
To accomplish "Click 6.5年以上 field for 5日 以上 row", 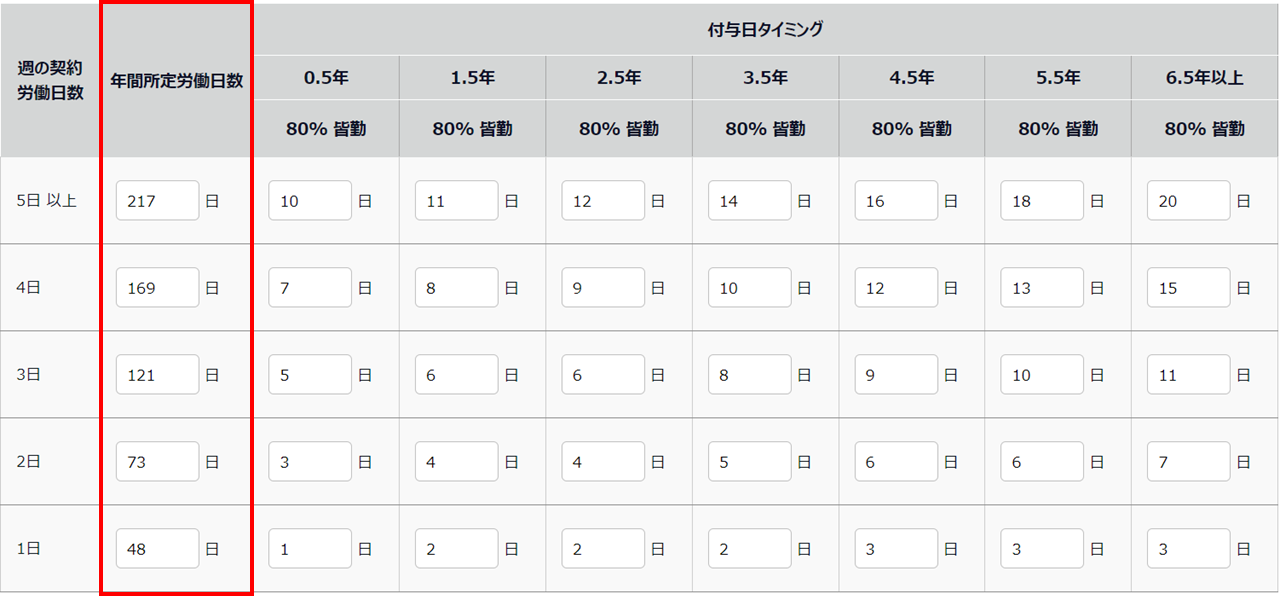I will tap(1189, 201).
